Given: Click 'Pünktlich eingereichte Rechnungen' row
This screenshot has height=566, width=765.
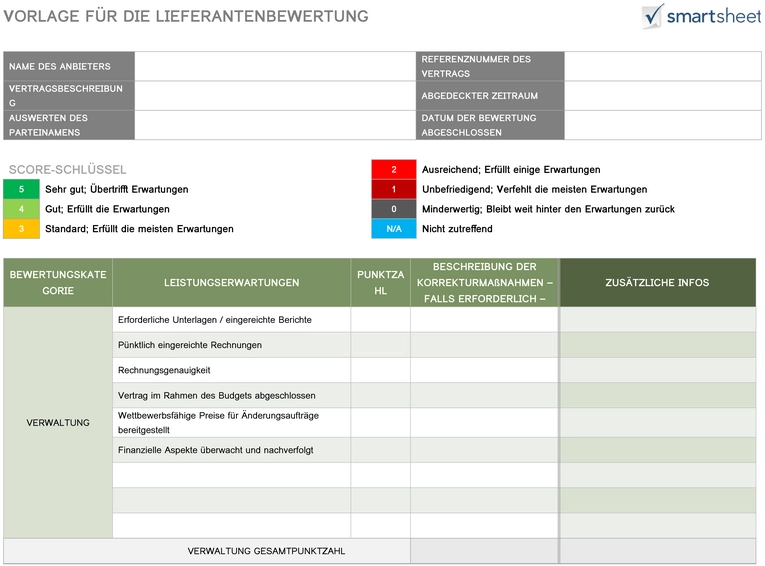Looking at the screenshot, I should click(x=232, y=345).
